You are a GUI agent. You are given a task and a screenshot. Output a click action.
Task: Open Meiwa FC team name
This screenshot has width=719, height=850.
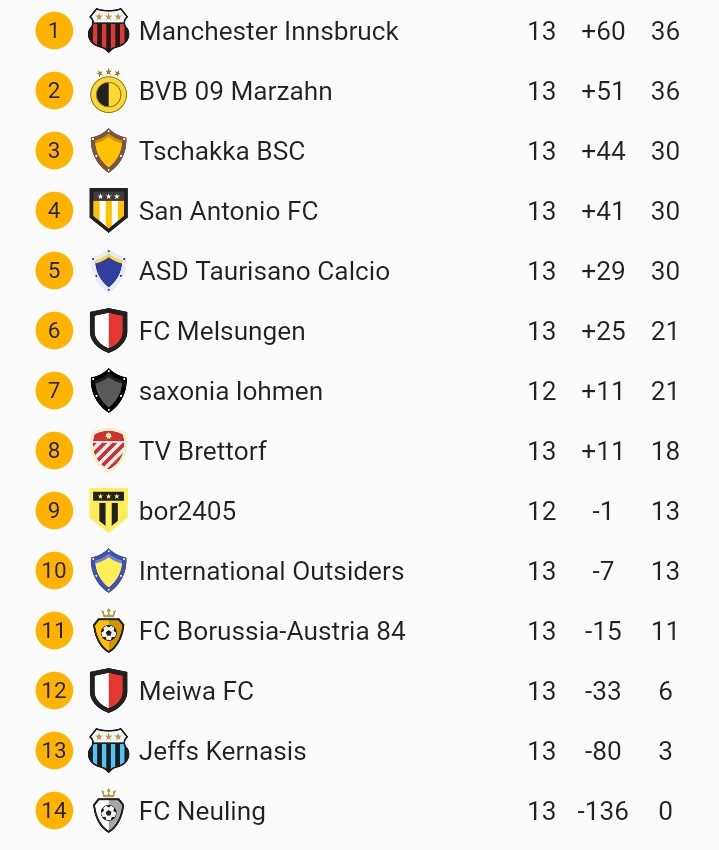(196, 691)
